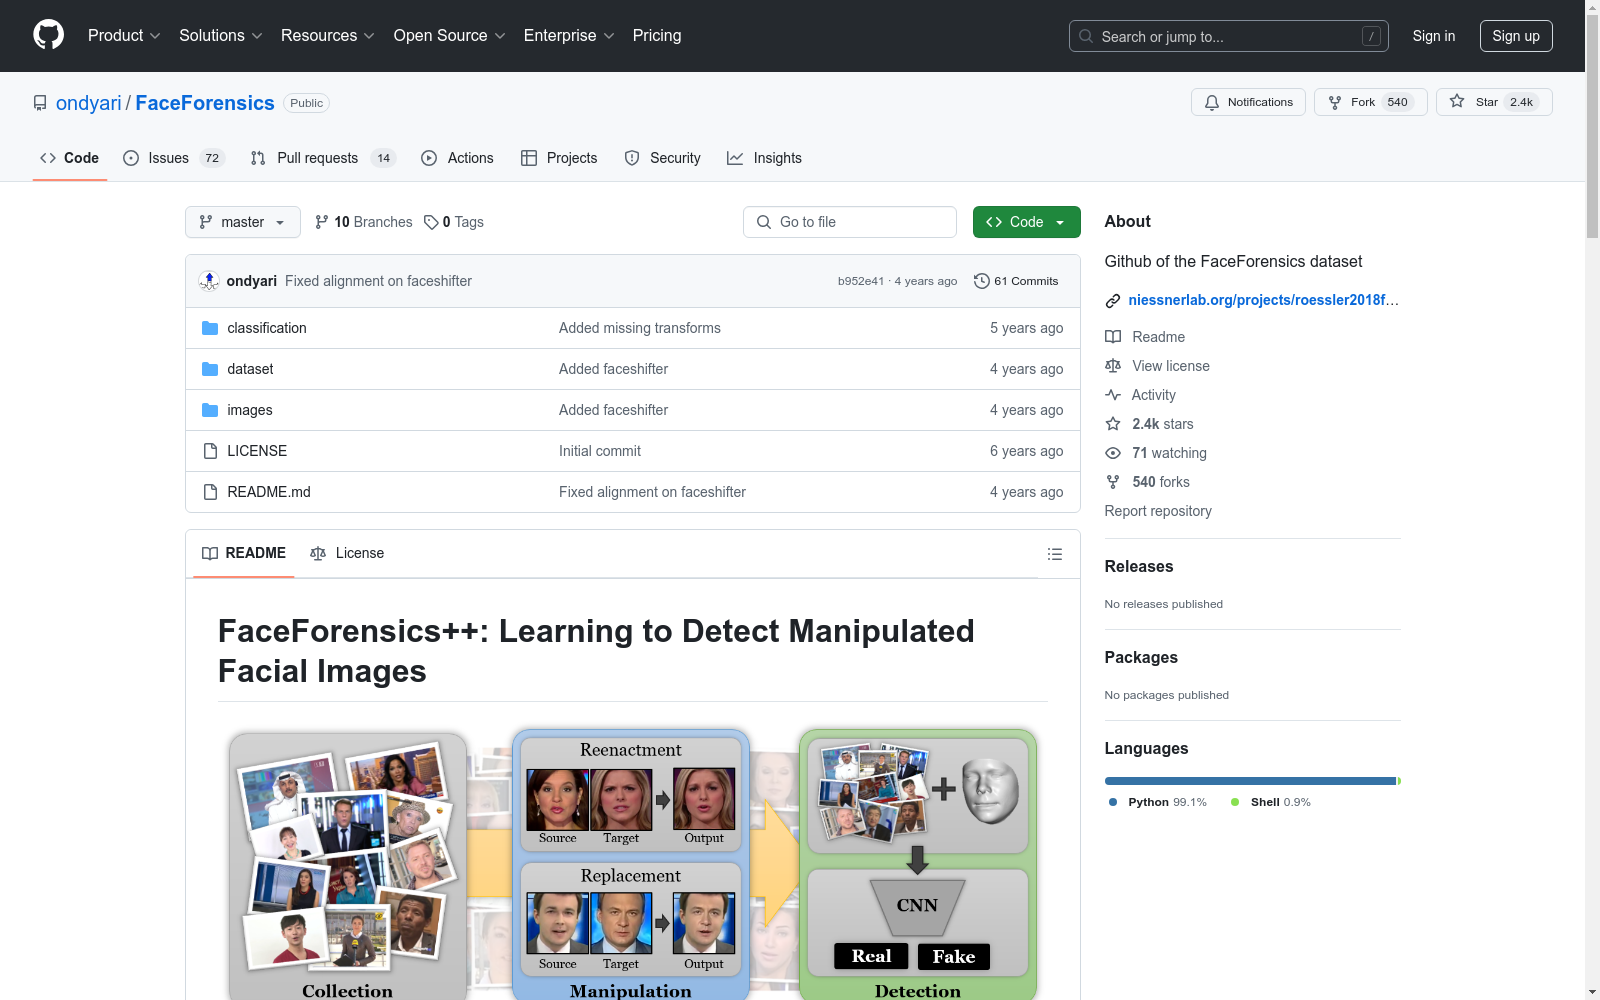Open the Pricing link
The image size is (1600, 1000).
tap(657, 35)
